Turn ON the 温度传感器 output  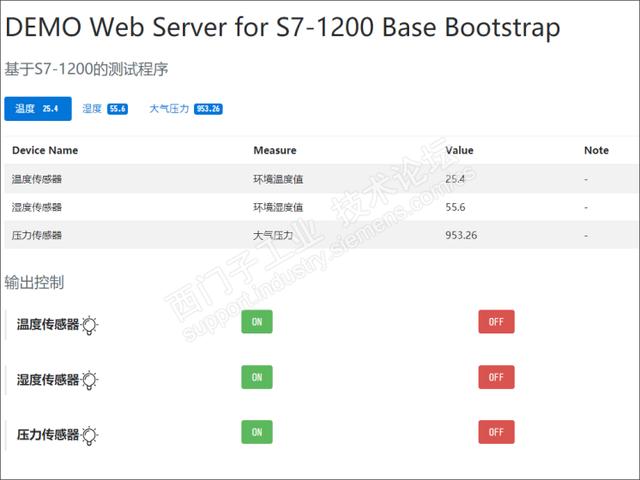[257, 322]
